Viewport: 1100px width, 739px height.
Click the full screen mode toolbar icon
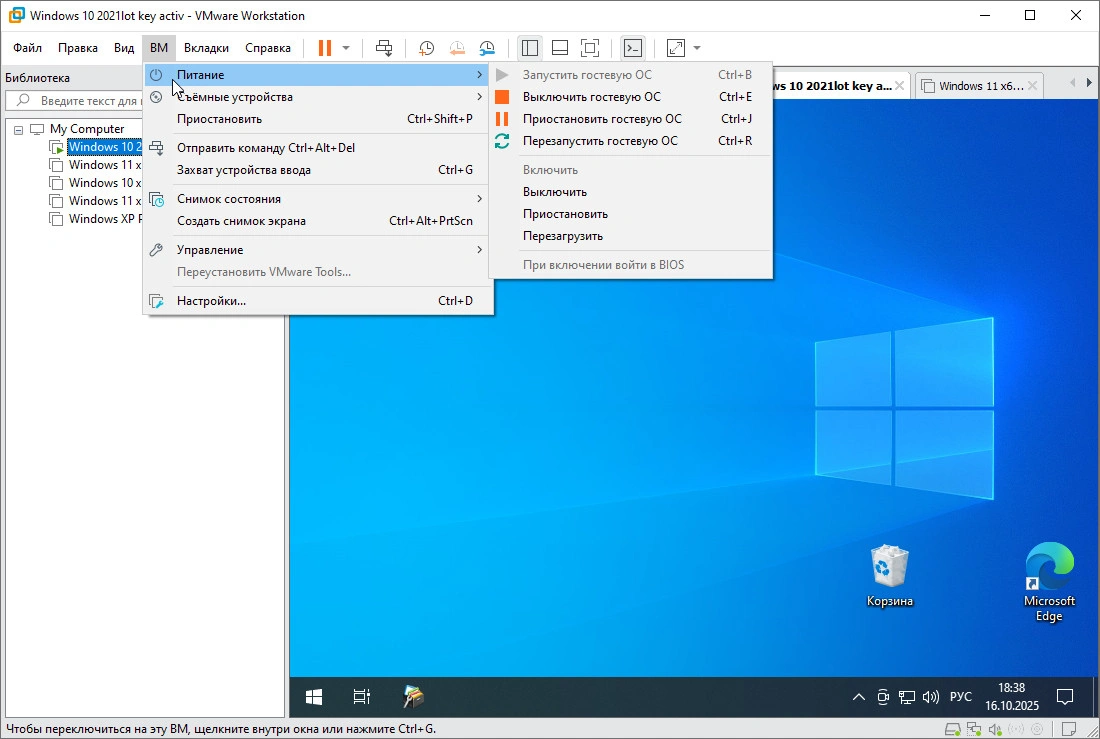pyautogui.click(x=590, y=48)
